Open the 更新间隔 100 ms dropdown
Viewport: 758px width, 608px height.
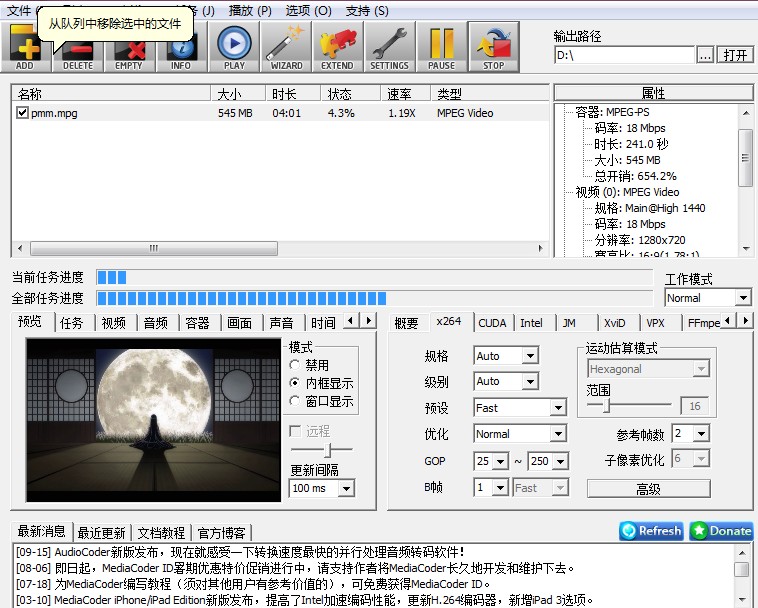coord(322,488)
